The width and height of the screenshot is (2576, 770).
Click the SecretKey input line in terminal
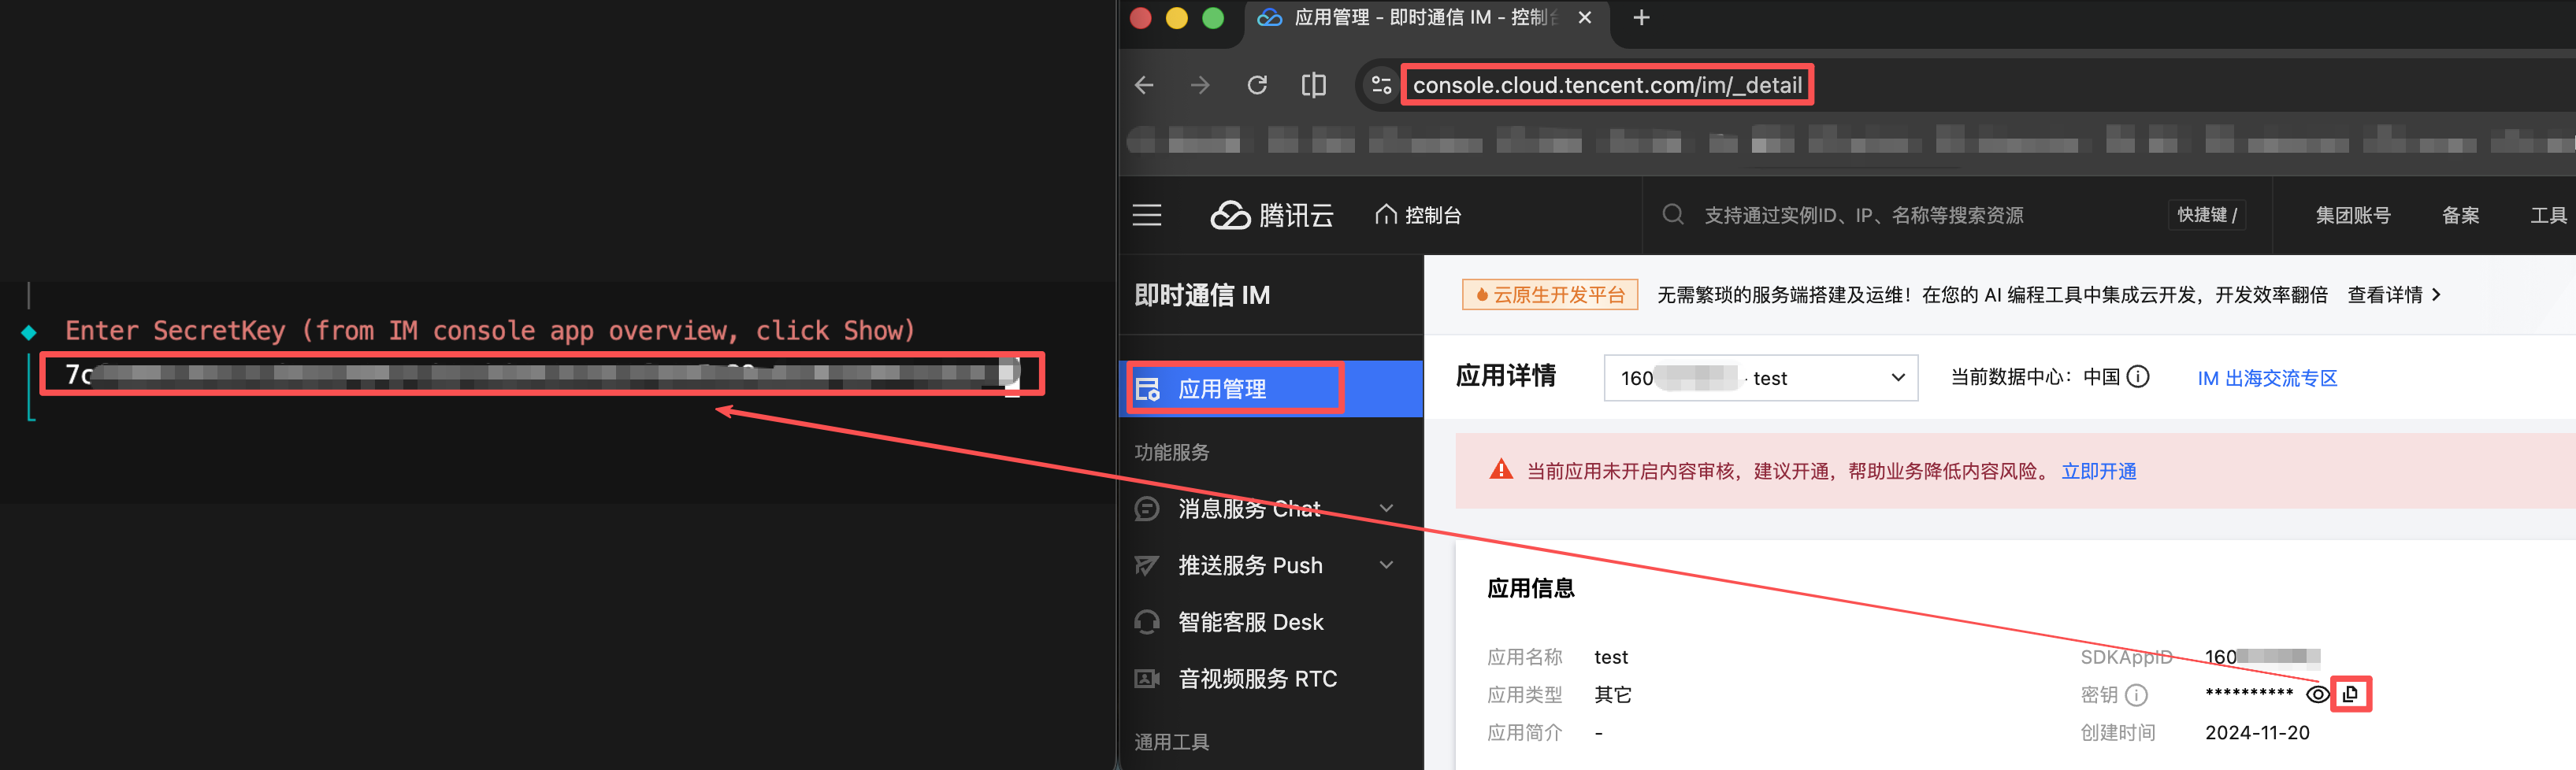pyautogui.click(x=541, y=374)
